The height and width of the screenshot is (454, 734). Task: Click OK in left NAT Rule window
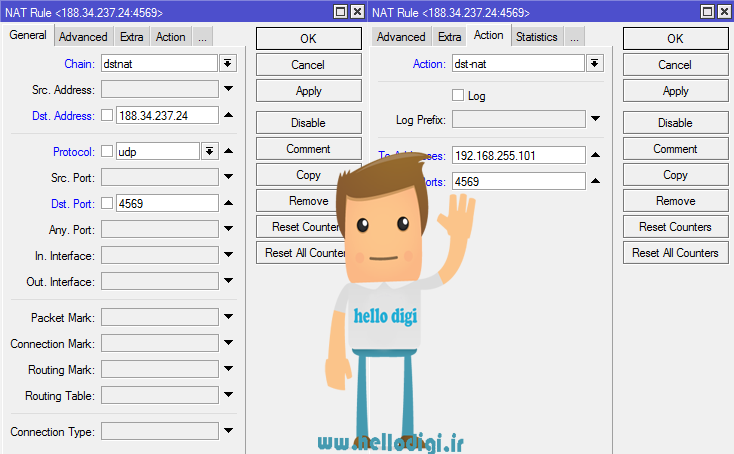pyautogui.click(x=308, y=38)
